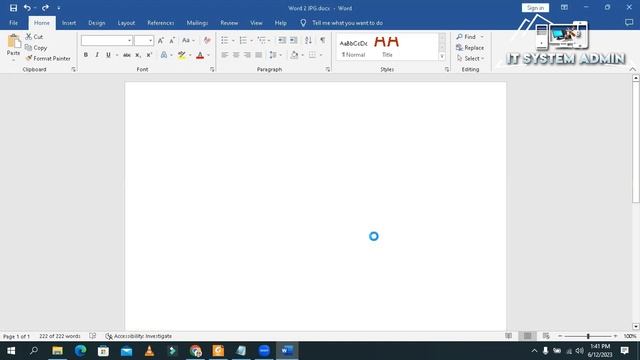
Task: Open Microsoft Edge from taskbar
Action: click(80, 351)
